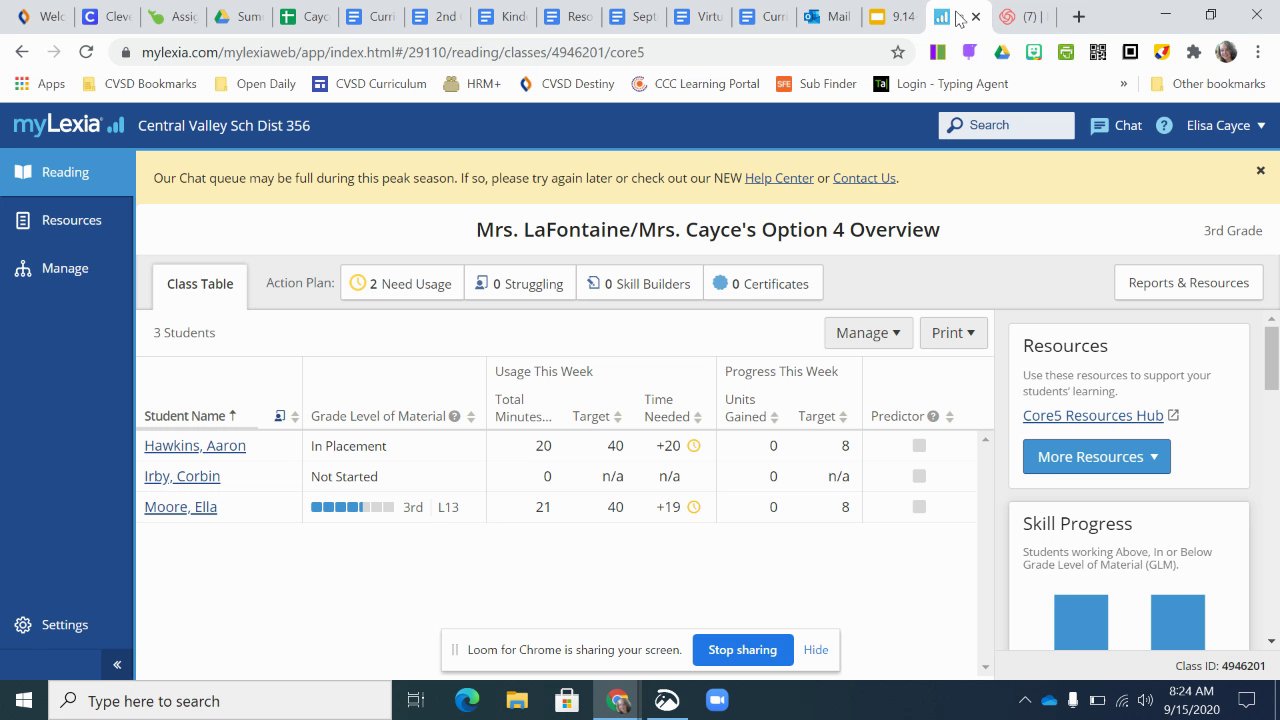This screenshot has width=1280, height=720.
Task: Click Predictor box for Irby, Corbin
Action: (919, 476)
